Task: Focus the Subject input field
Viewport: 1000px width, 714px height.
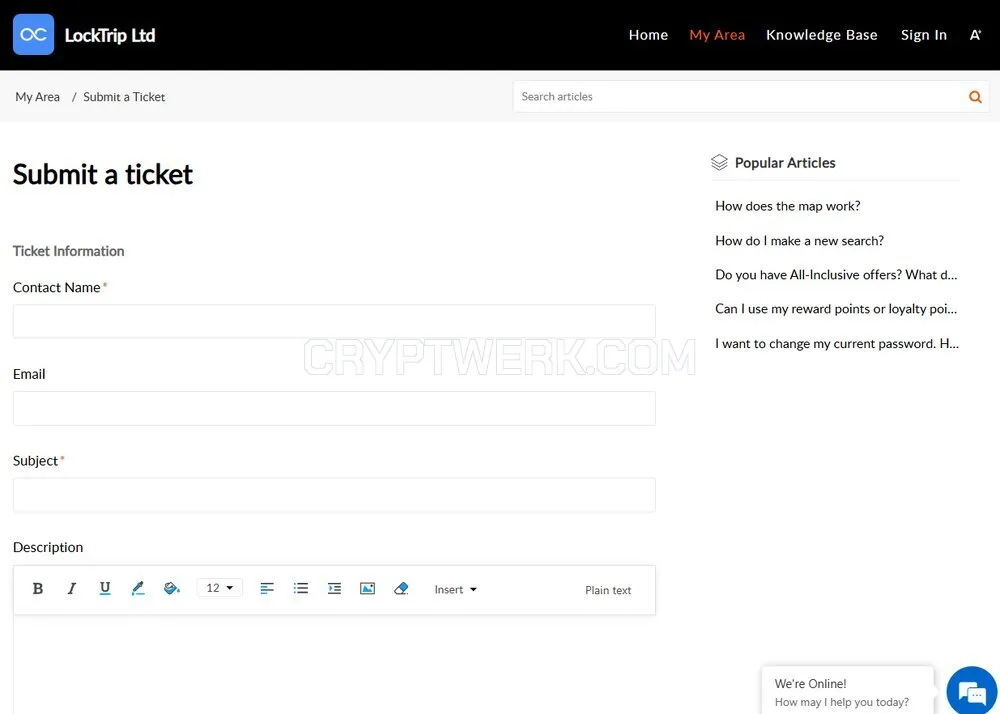Action: click(334, 495)
